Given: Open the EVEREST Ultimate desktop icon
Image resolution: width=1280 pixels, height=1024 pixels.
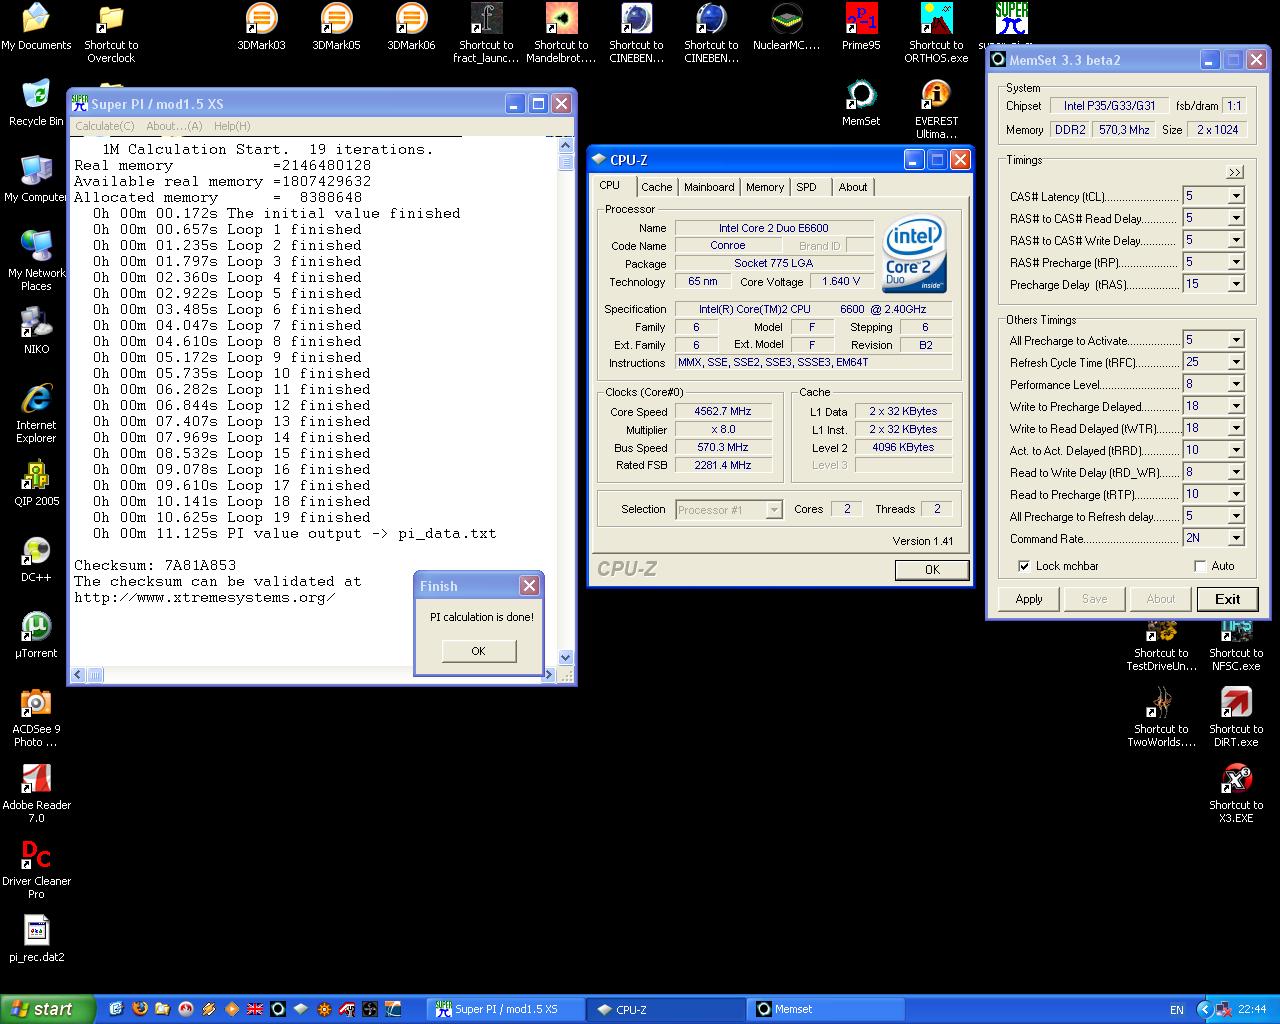Looking at the screenshot, I should click(936, 109).
